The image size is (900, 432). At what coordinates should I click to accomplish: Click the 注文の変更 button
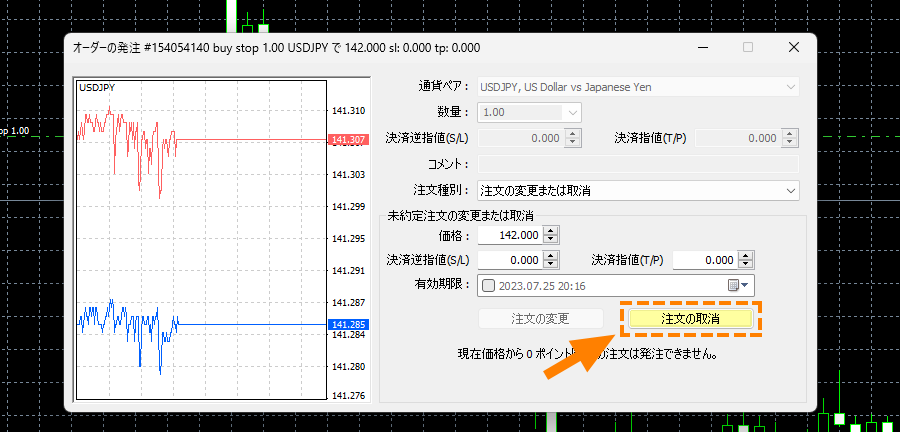[x=541, y=318]
